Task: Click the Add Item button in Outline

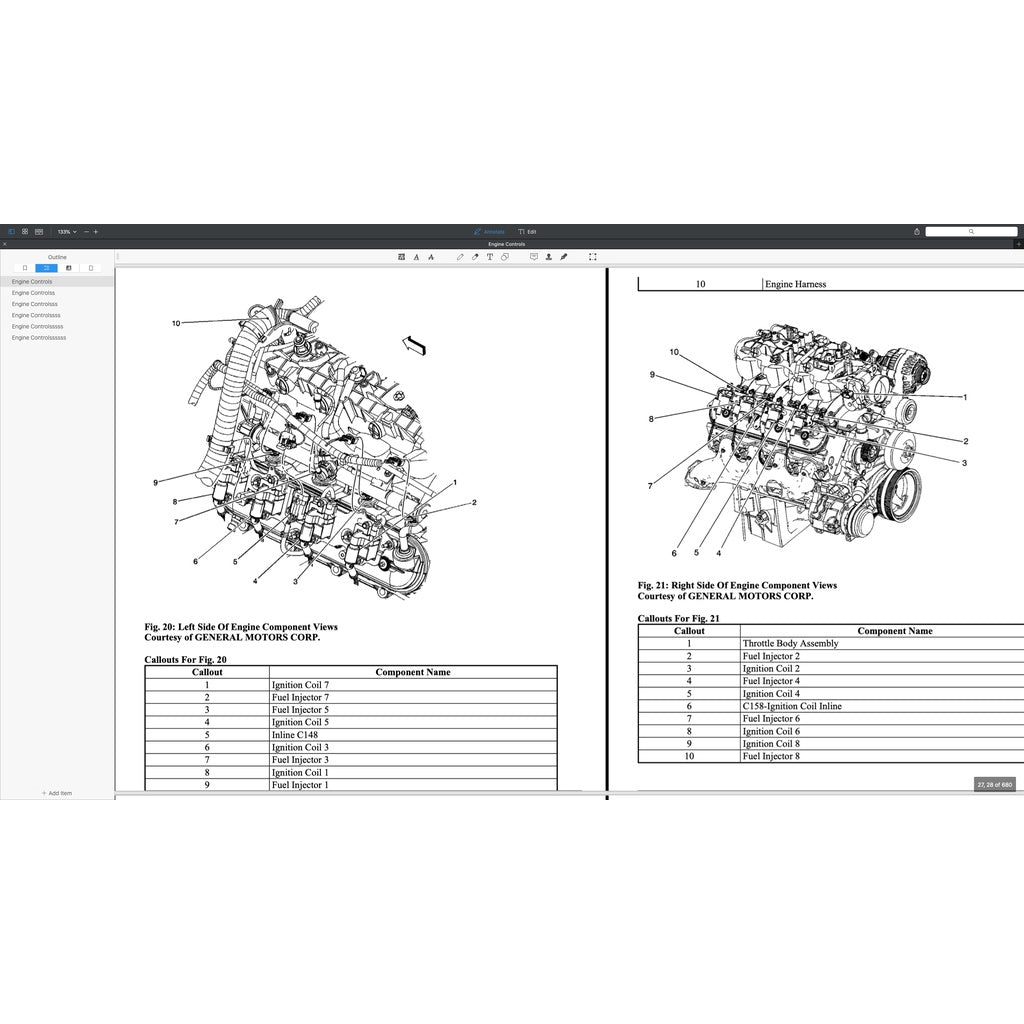Action: [56, 793]
